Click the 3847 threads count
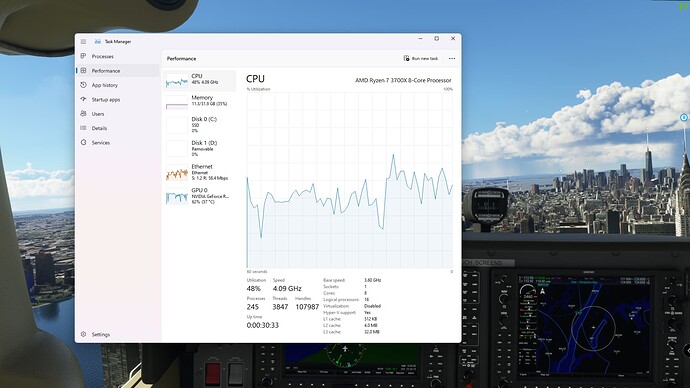Viewport: 690px width, 388px height. click(x=280, y=307)
